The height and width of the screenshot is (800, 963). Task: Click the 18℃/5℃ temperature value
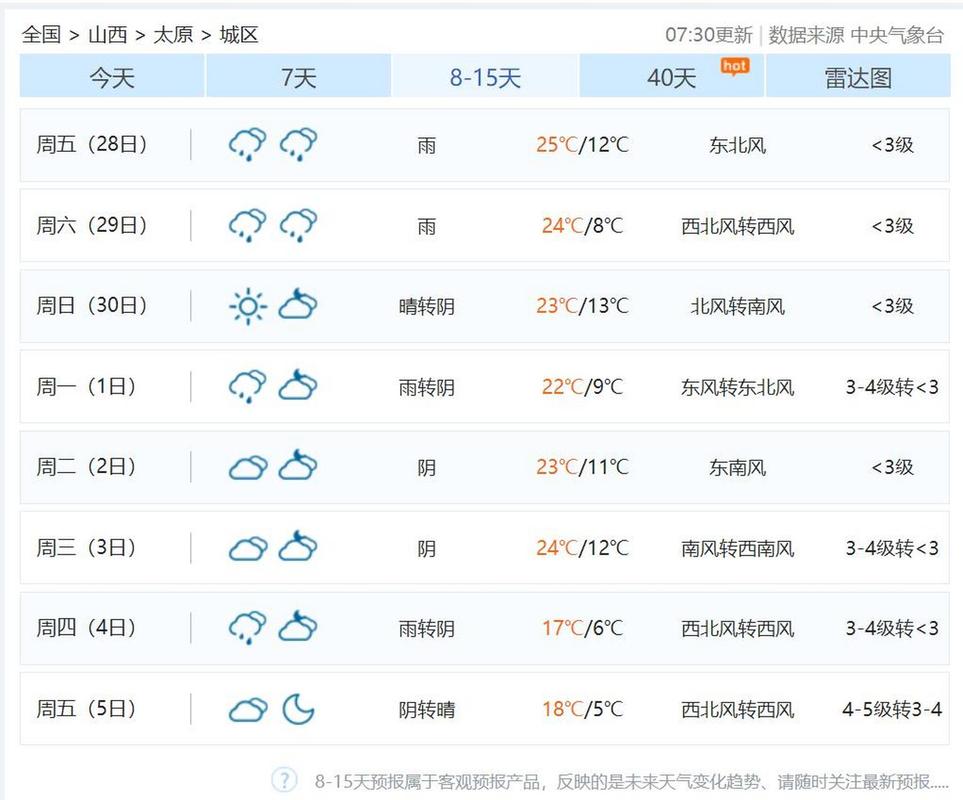pyautogui.click(x=582, y=710)
